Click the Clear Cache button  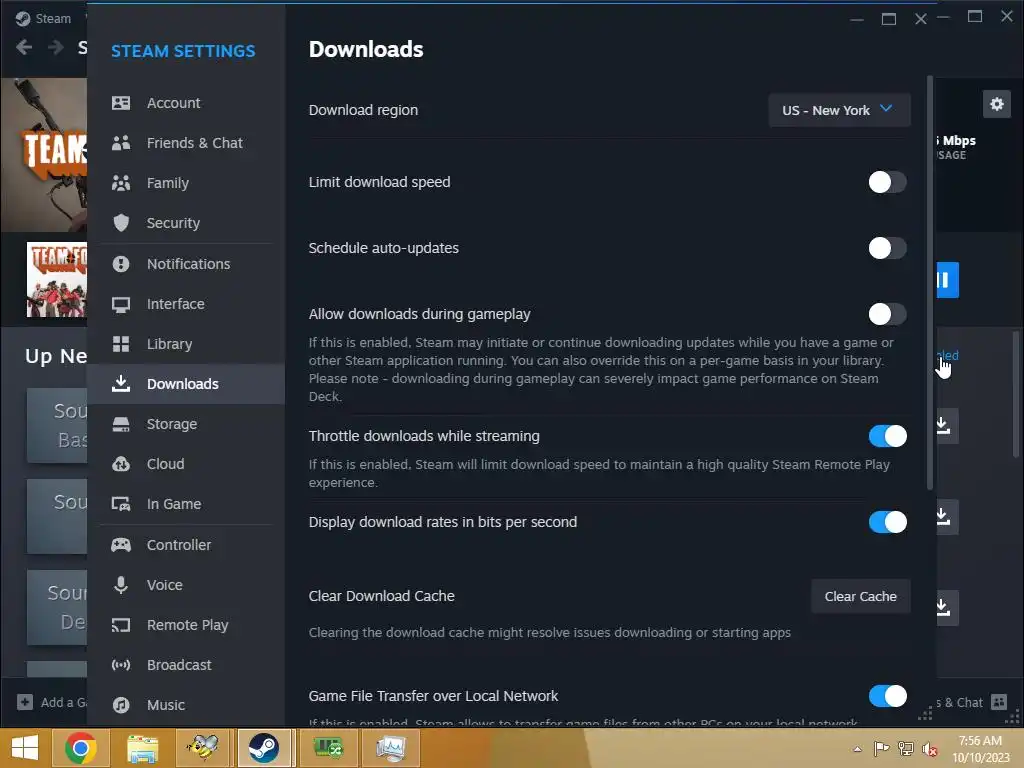pyautogui.click(x=860, y=596)
